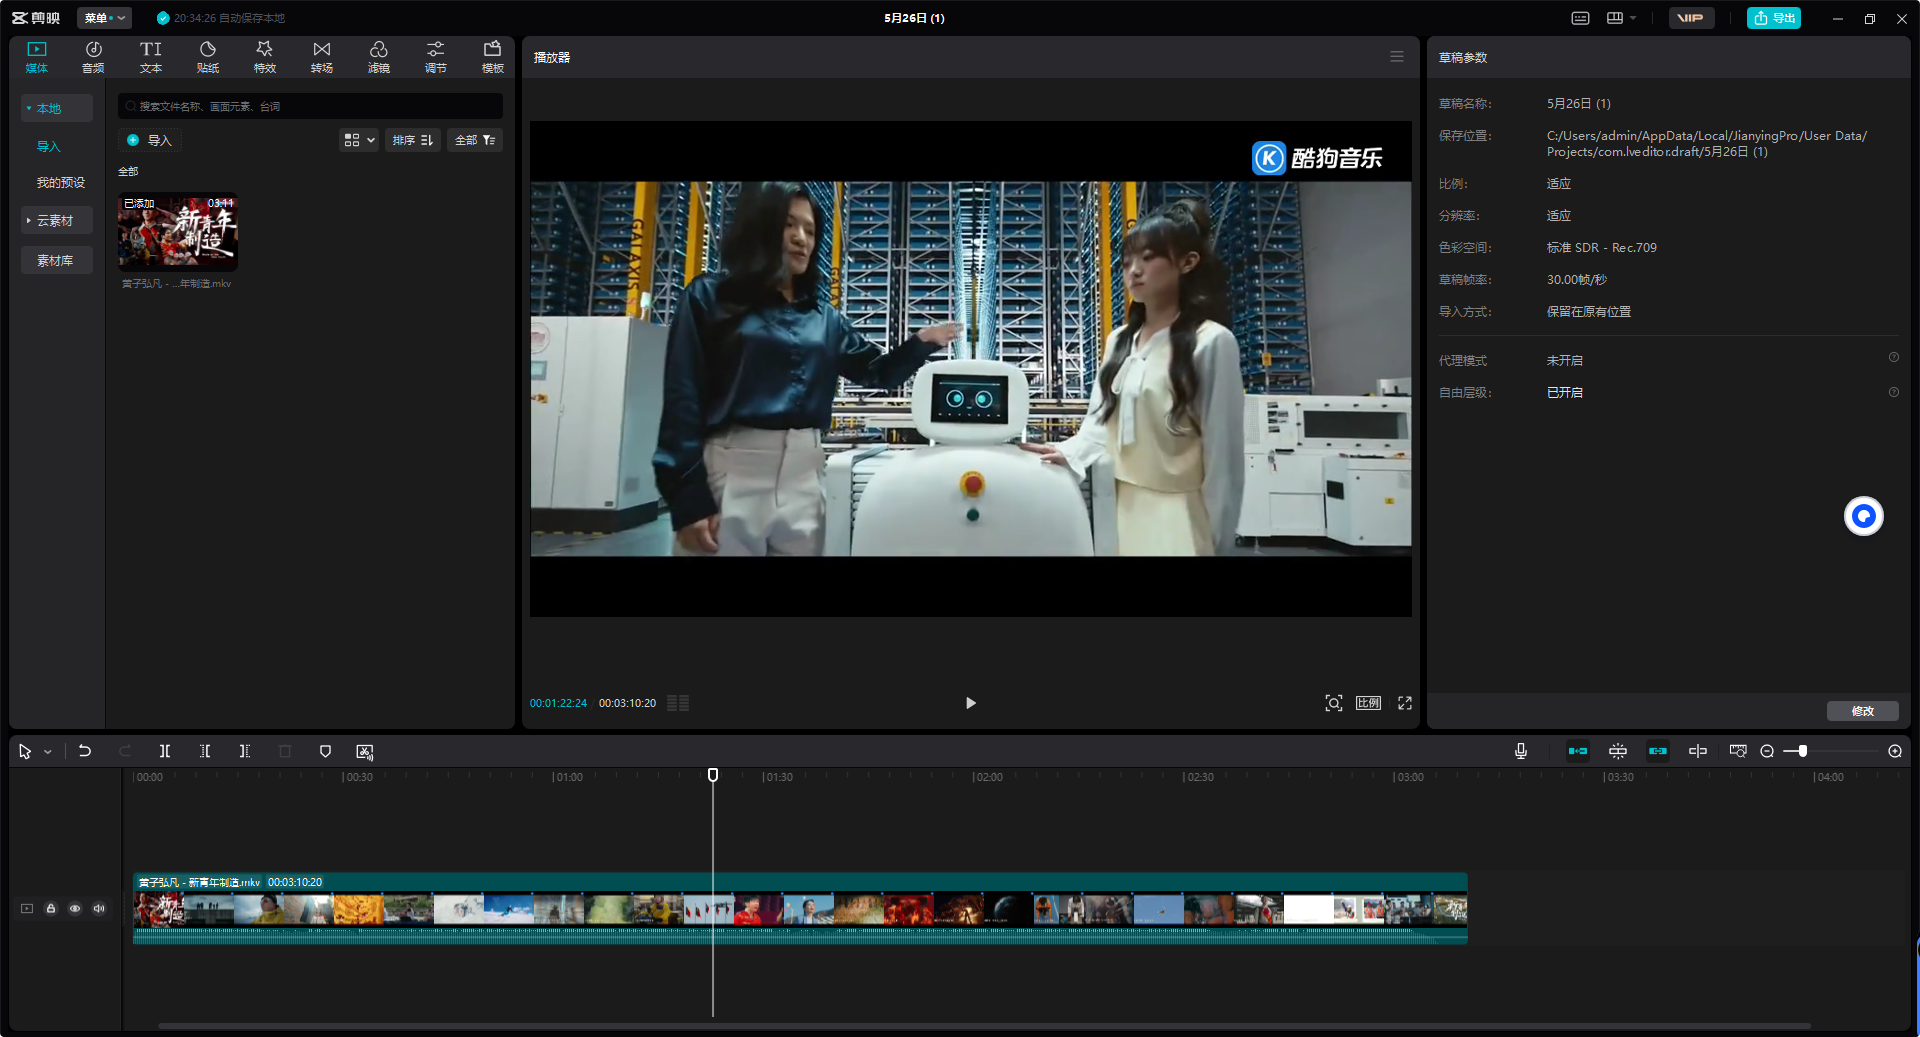
Task: Click the focus frame scan icon in player
Action: pos(1333,703)
